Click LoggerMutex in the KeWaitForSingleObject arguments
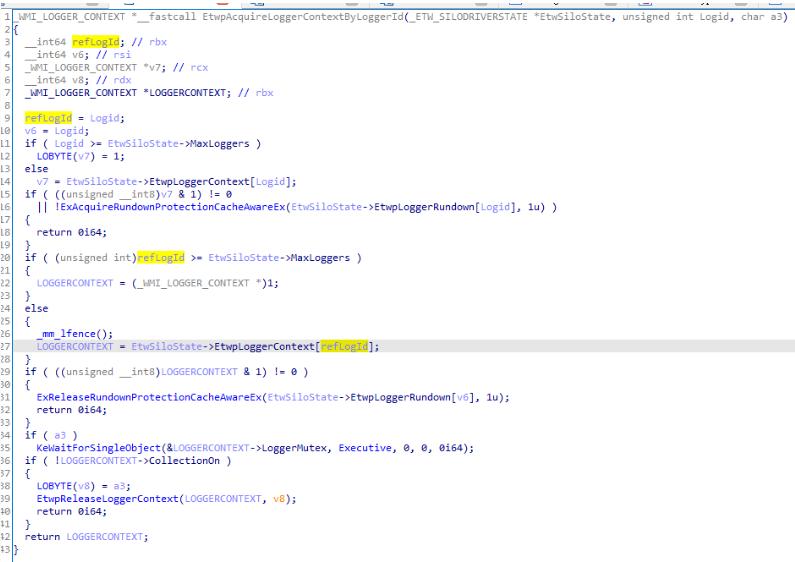Screen dimensions: 795x562 pos(294,447)
